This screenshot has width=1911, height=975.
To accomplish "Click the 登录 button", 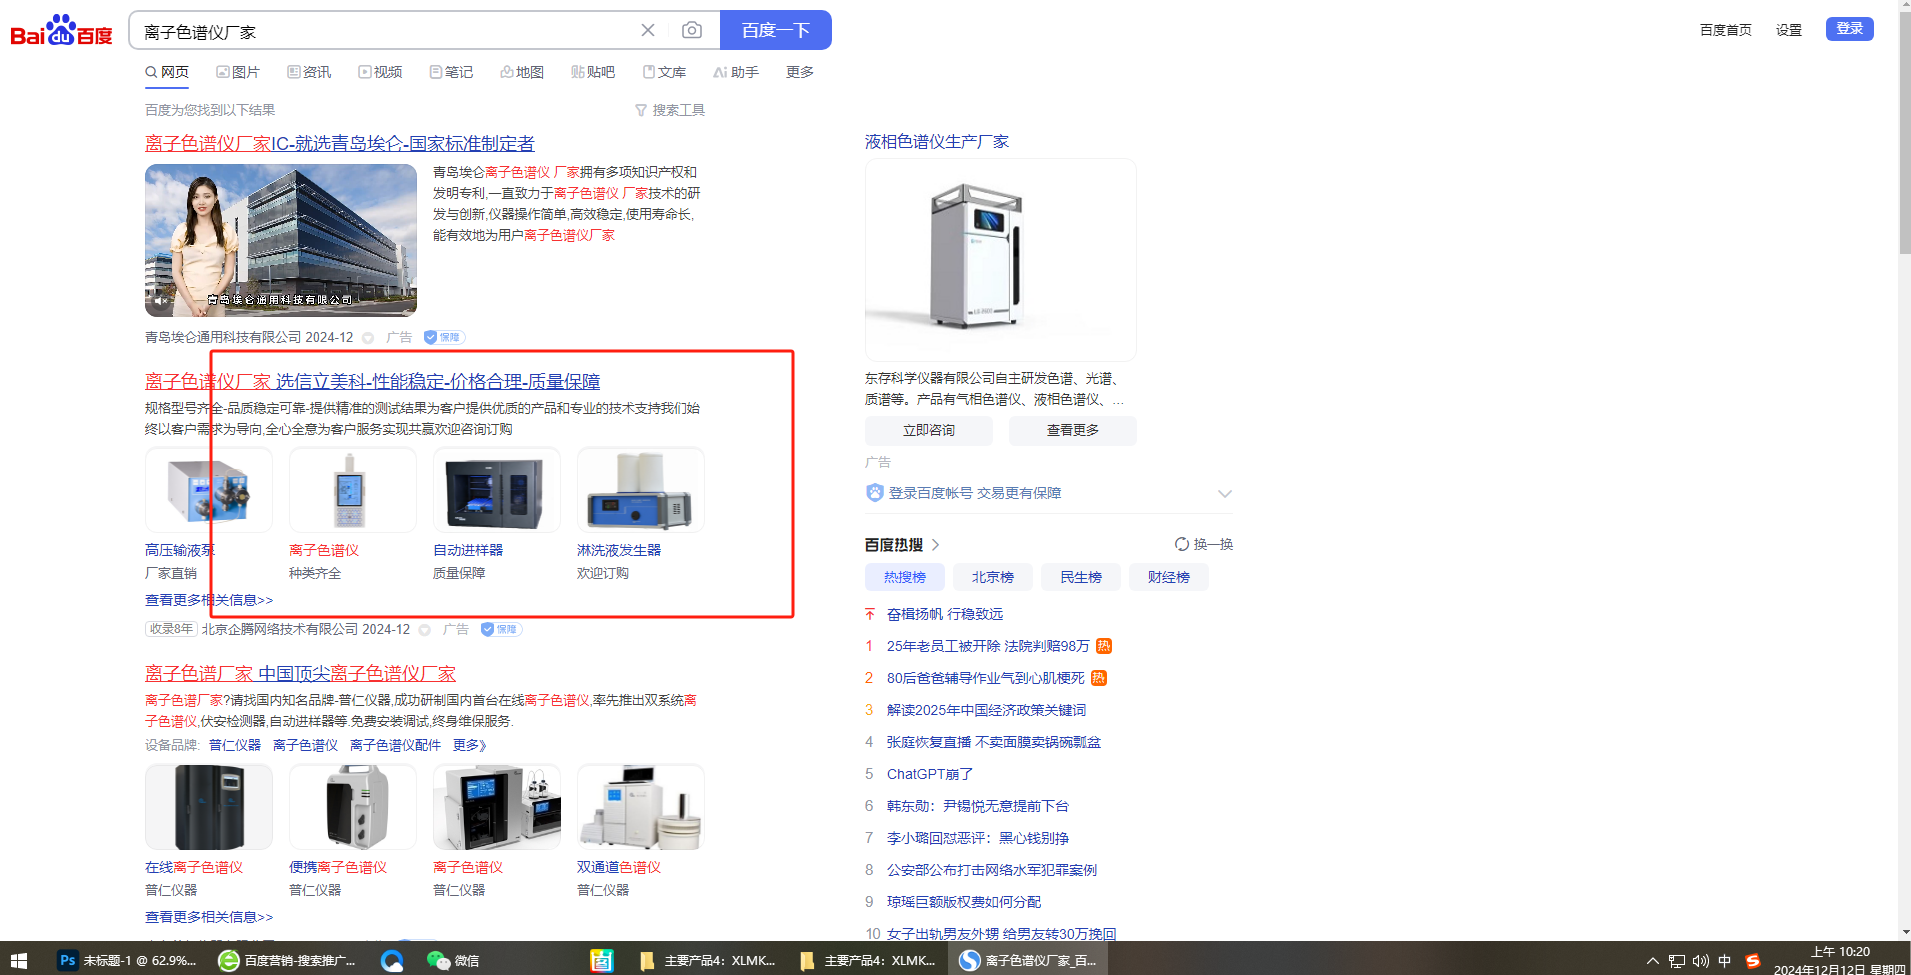I will click(x=1850, y=29).
